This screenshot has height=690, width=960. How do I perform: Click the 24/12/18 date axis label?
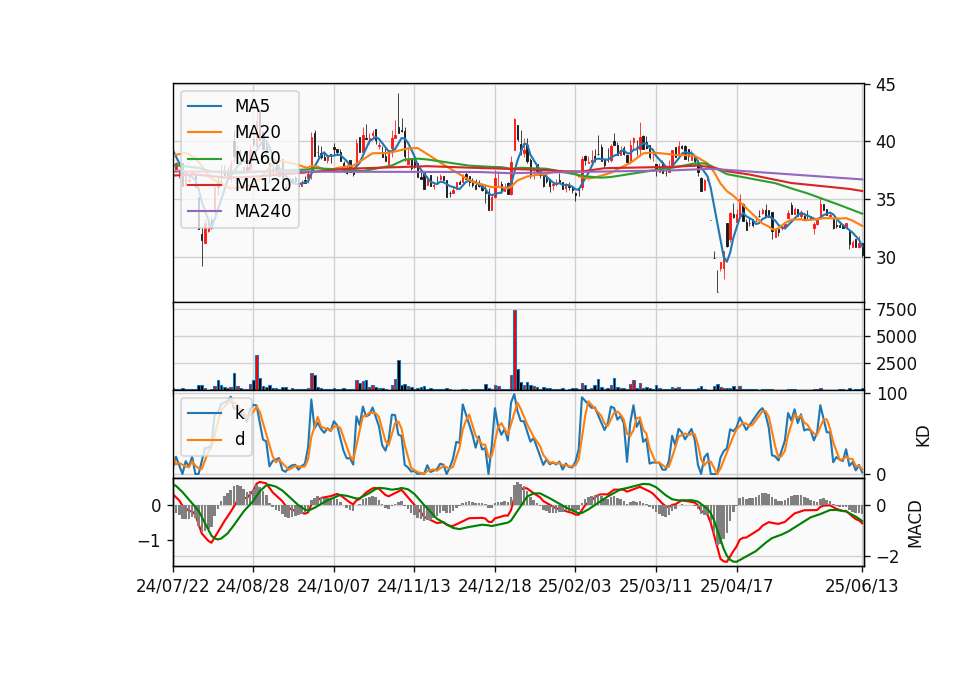click(495, 586)
